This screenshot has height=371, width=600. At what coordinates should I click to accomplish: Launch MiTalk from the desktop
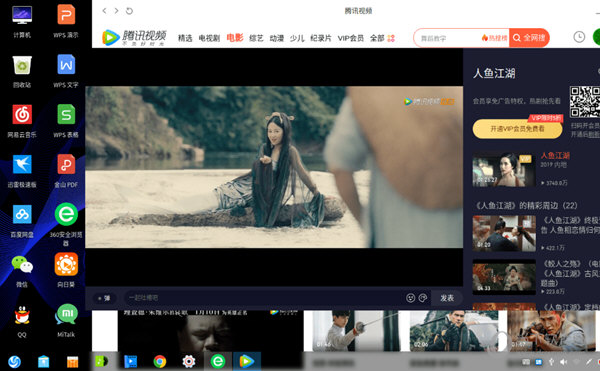click(x=66, y=320)
